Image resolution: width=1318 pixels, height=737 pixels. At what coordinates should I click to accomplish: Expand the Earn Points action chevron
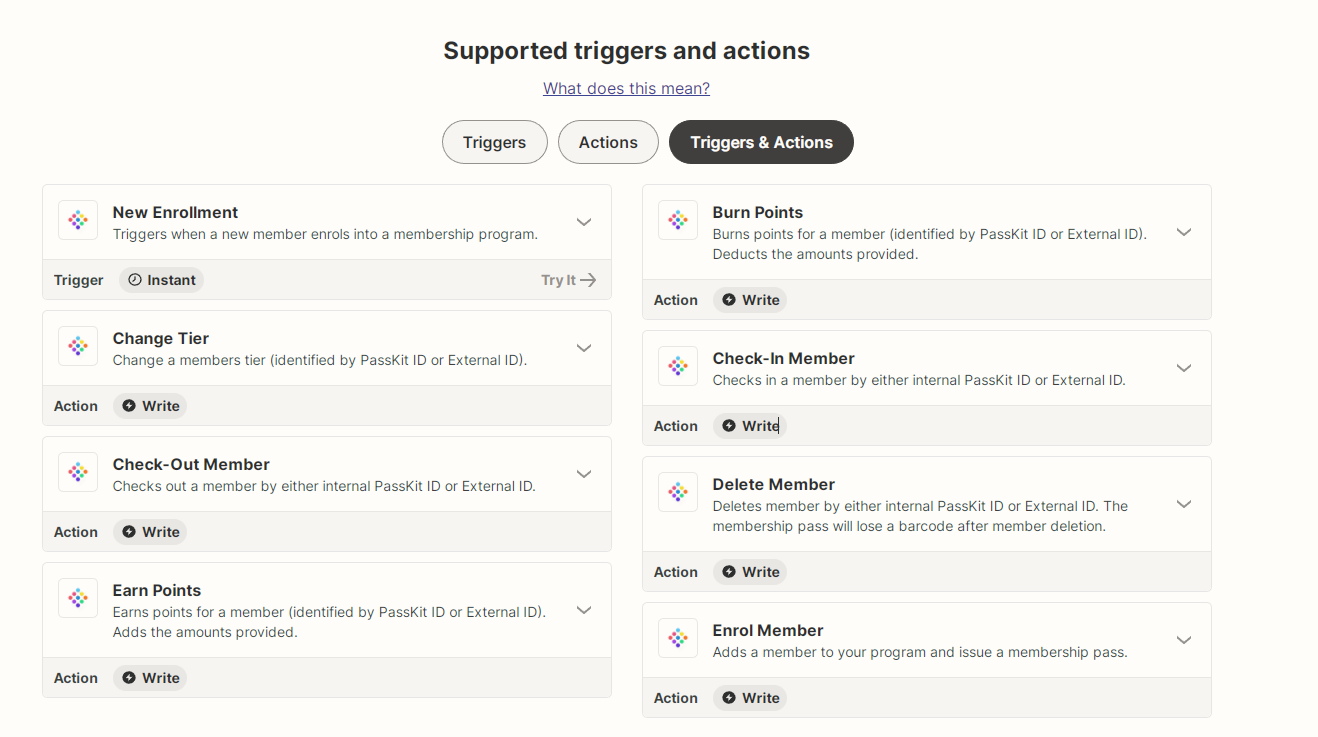[584, 610]
